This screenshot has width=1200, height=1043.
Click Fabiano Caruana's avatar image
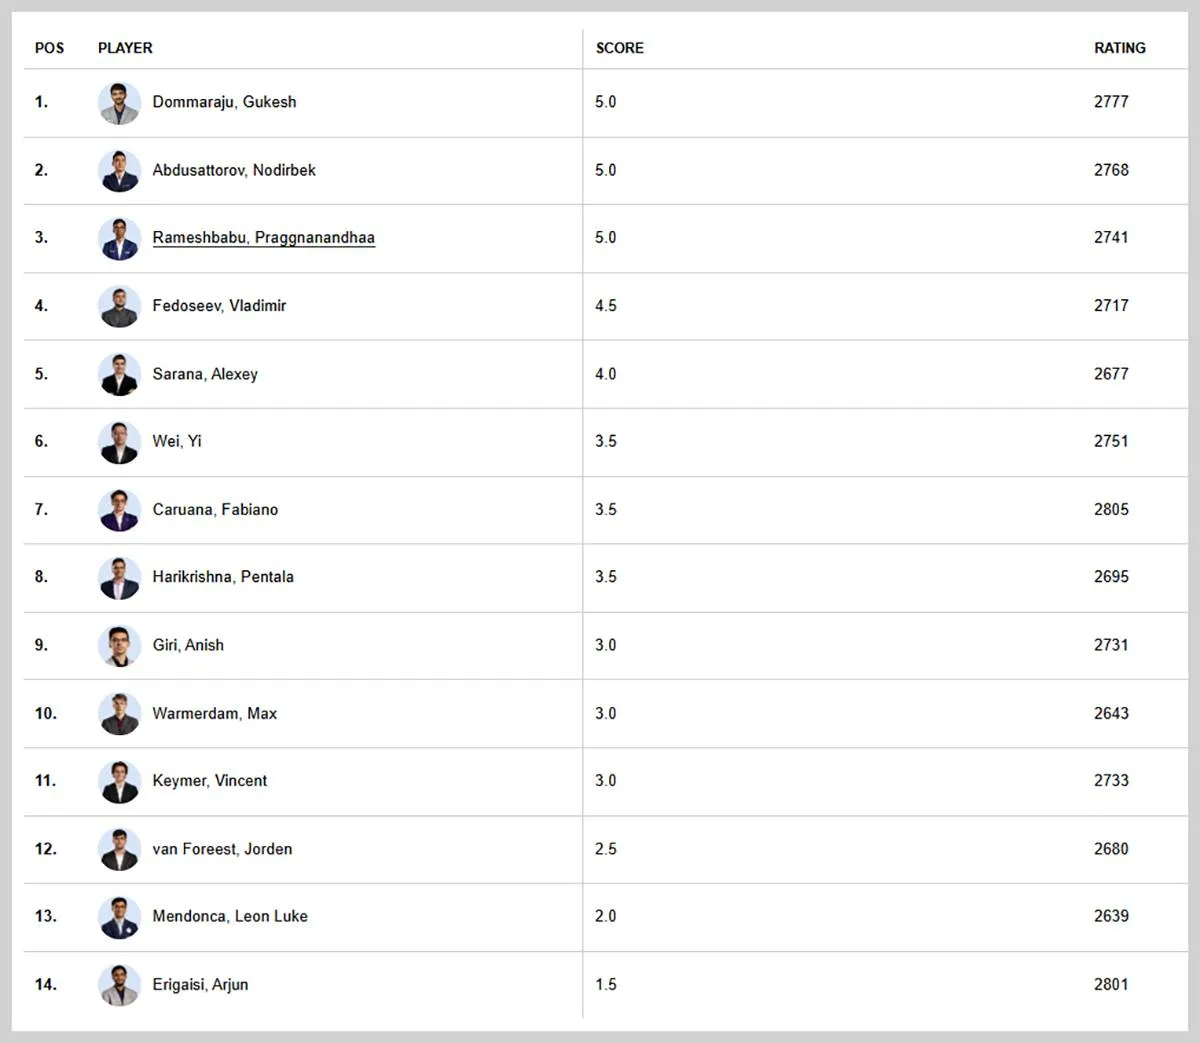(x=119, y=509)
